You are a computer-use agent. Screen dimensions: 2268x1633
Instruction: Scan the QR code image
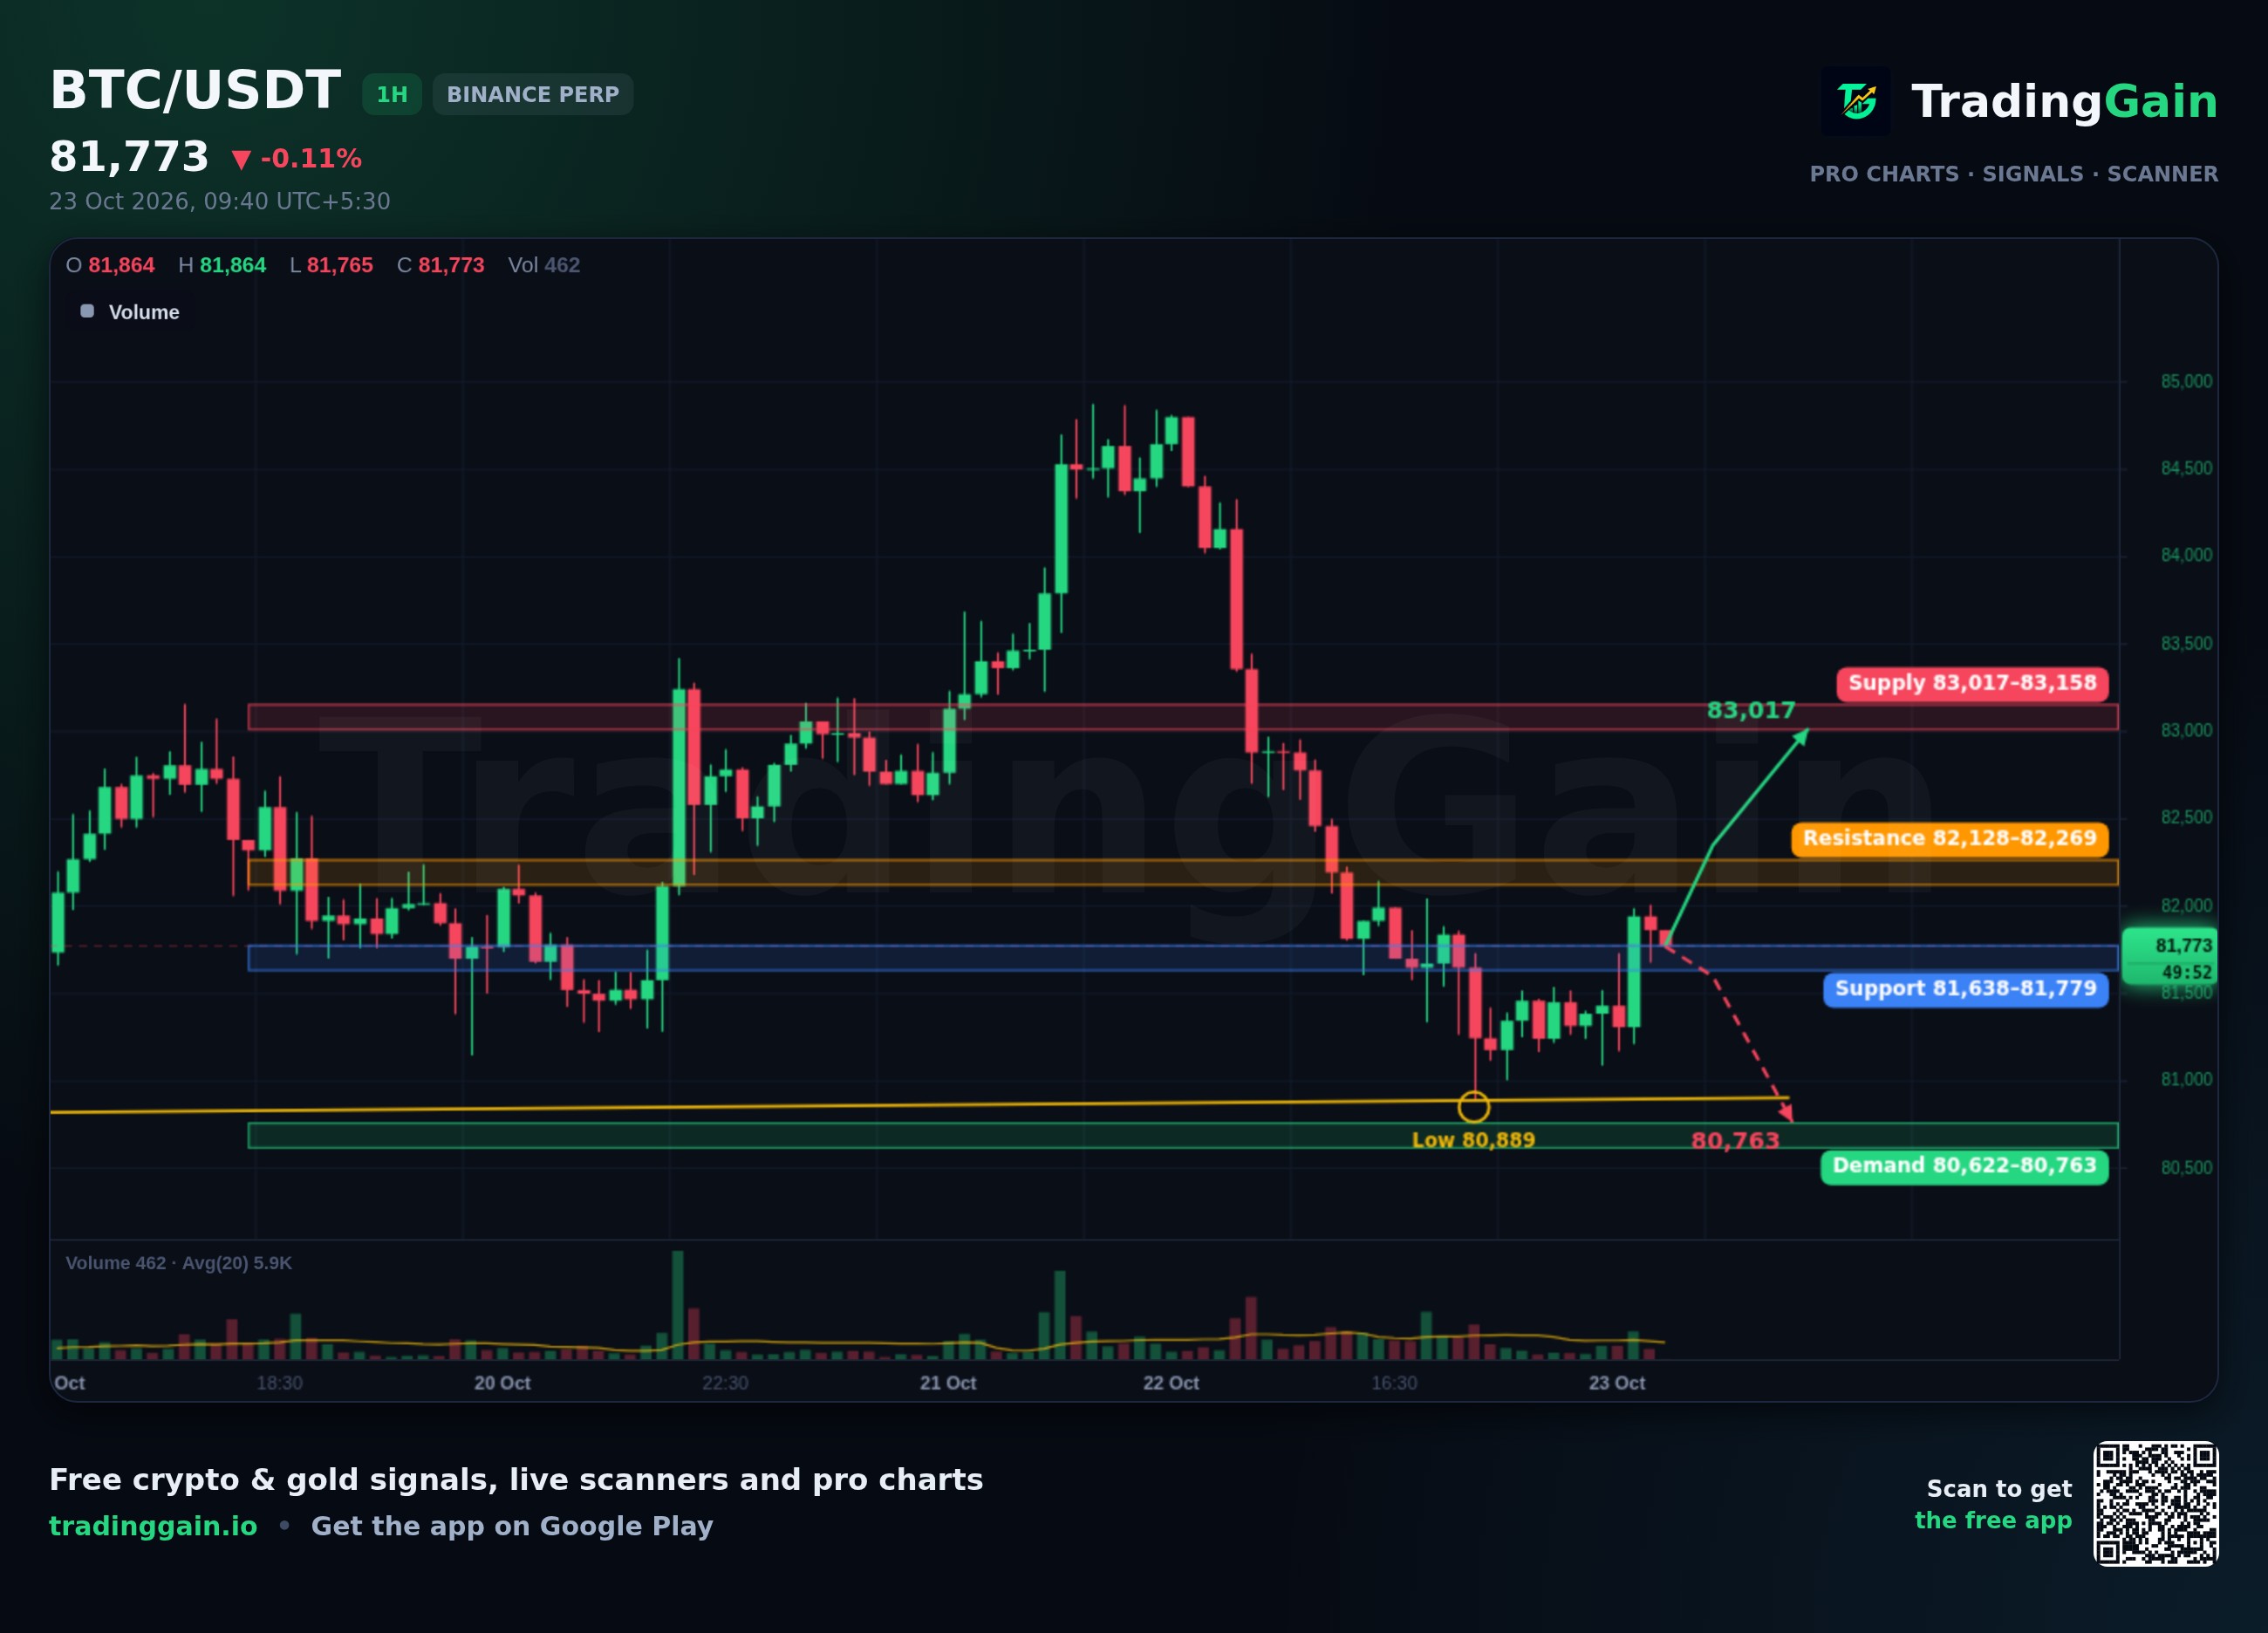(2156, 1503)
